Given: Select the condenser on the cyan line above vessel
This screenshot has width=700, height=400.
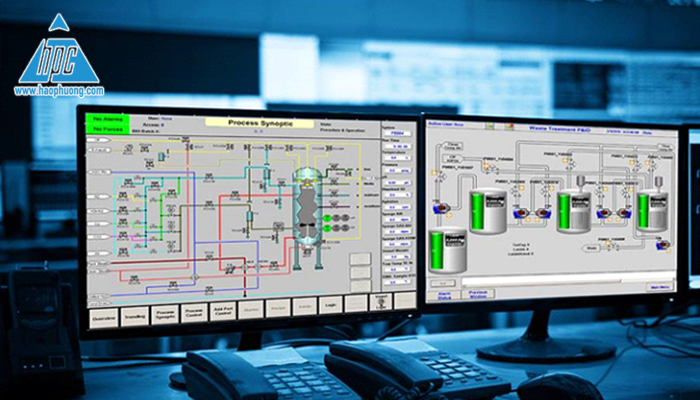Looking at the screenshot, I should pos(267,173).
